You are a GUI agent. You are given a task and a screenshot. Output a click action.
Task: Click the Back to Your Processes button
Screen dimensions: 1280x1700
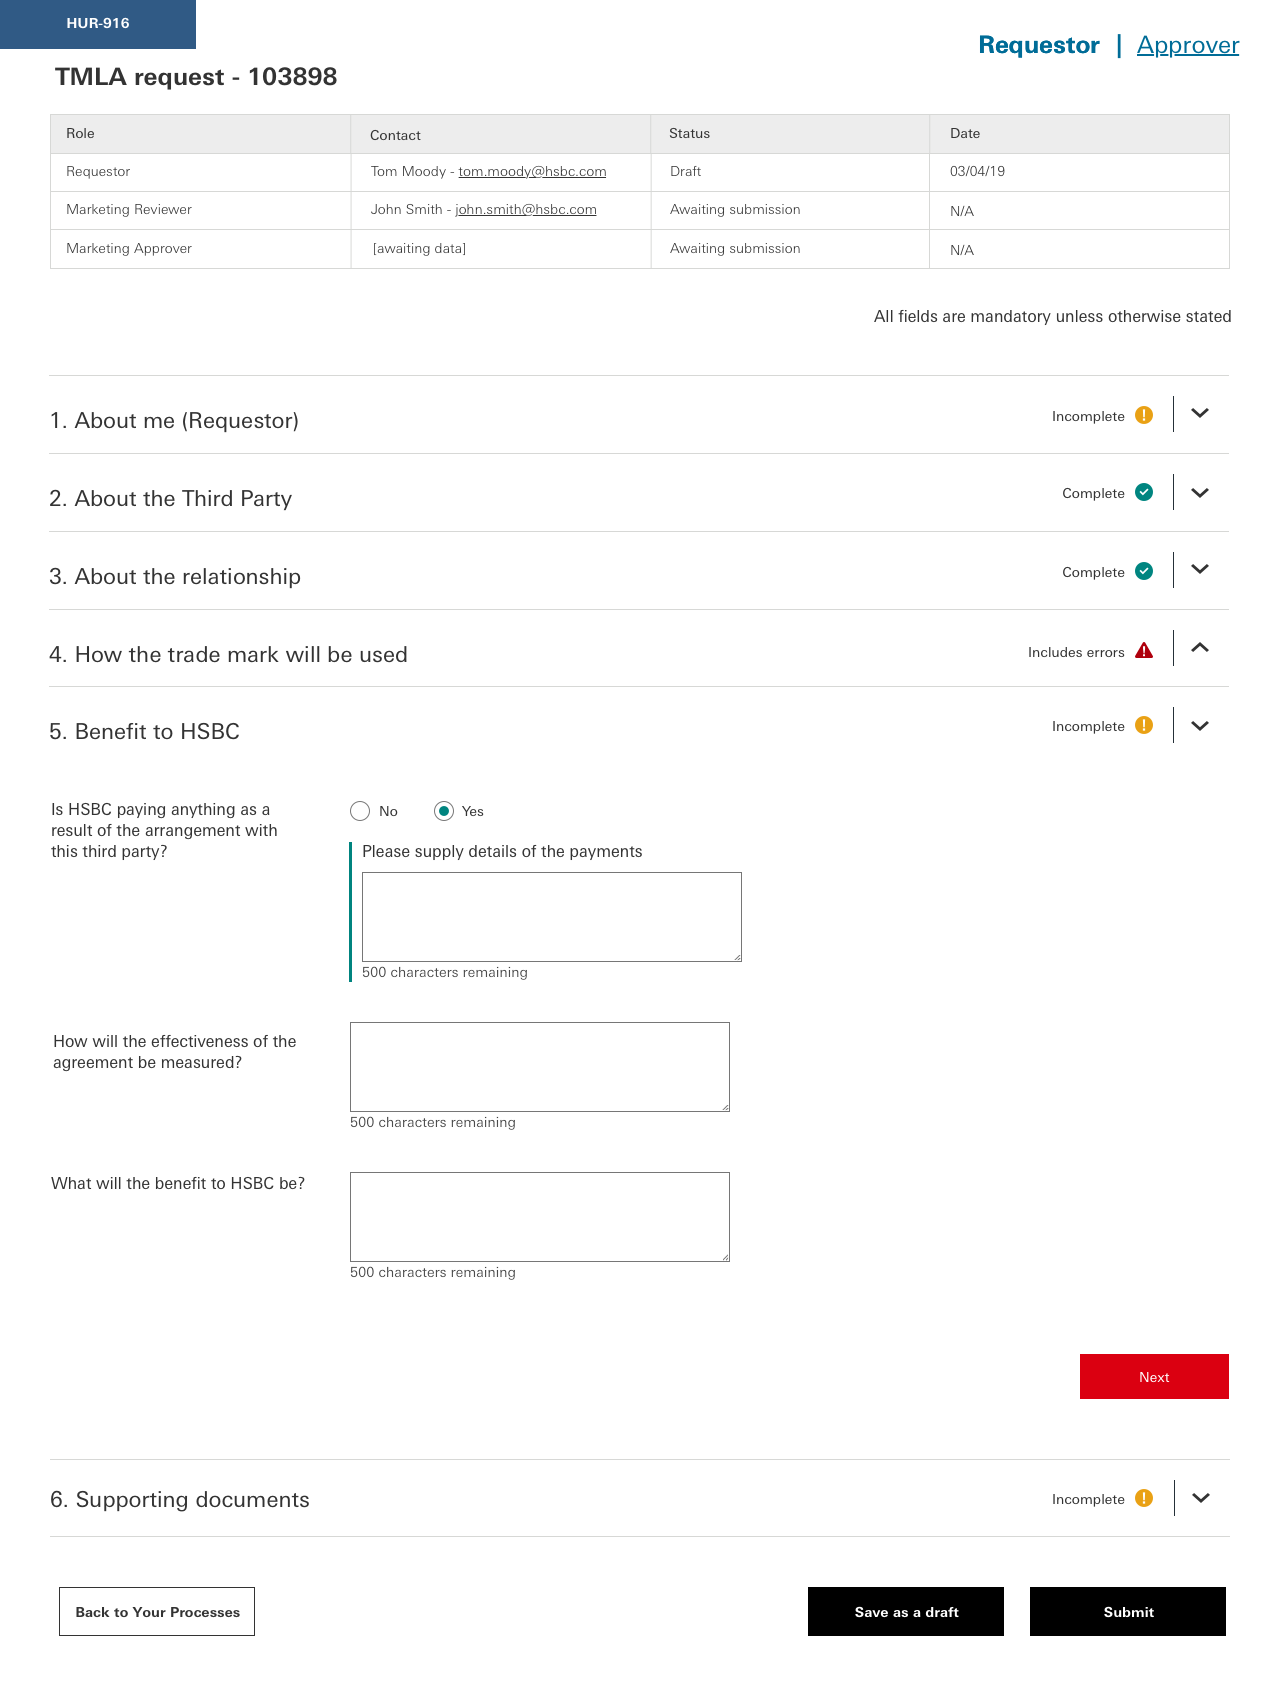coord(157,1612)
